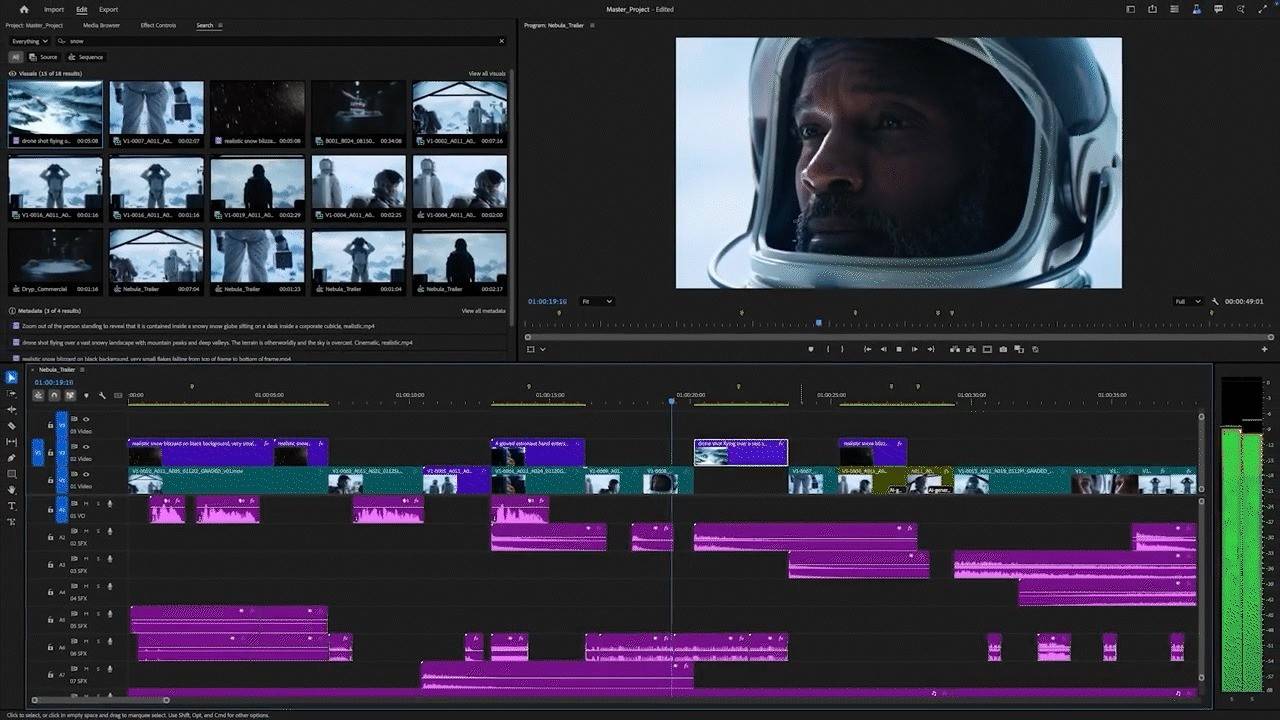Viewport: 1280px width, 720px height.
Task: Select the Razor tool in the toolbar
Action: [x=12, y=425]
